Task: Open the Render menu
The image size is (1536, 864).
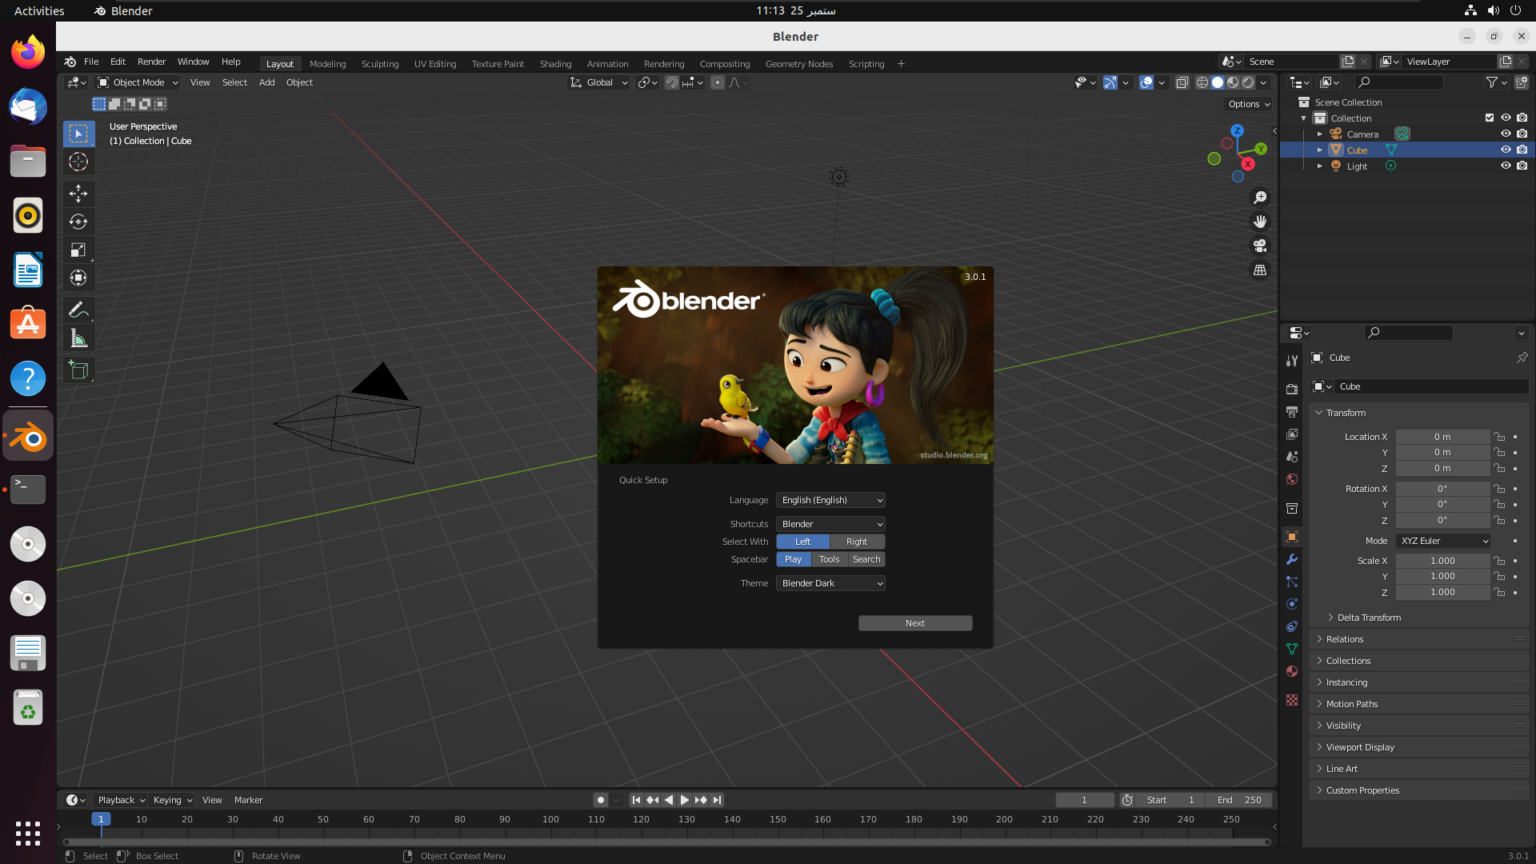Action: (x=151, y=62)
